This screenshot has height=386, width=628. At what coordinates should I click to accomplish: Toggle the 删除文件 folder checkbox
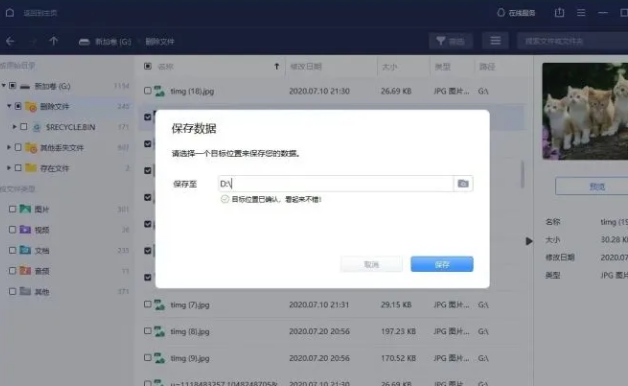(x=18, y=106)
